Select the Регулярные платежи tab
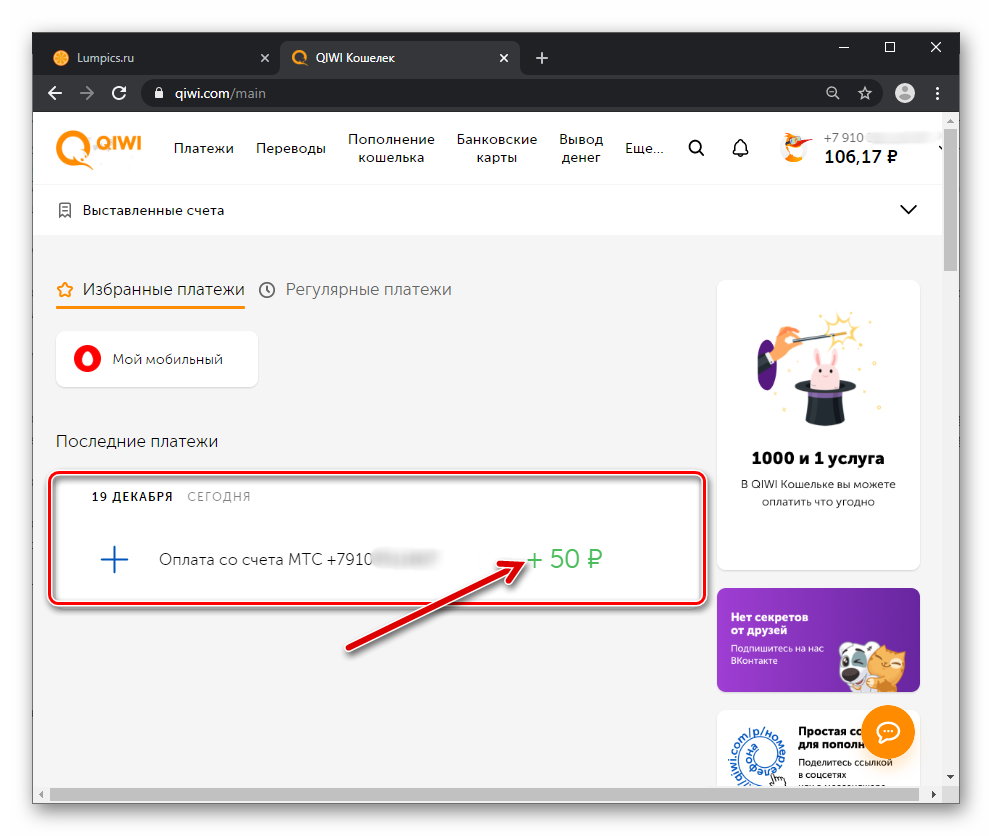Viewport: 992px width, 836px height. (356, 290)
